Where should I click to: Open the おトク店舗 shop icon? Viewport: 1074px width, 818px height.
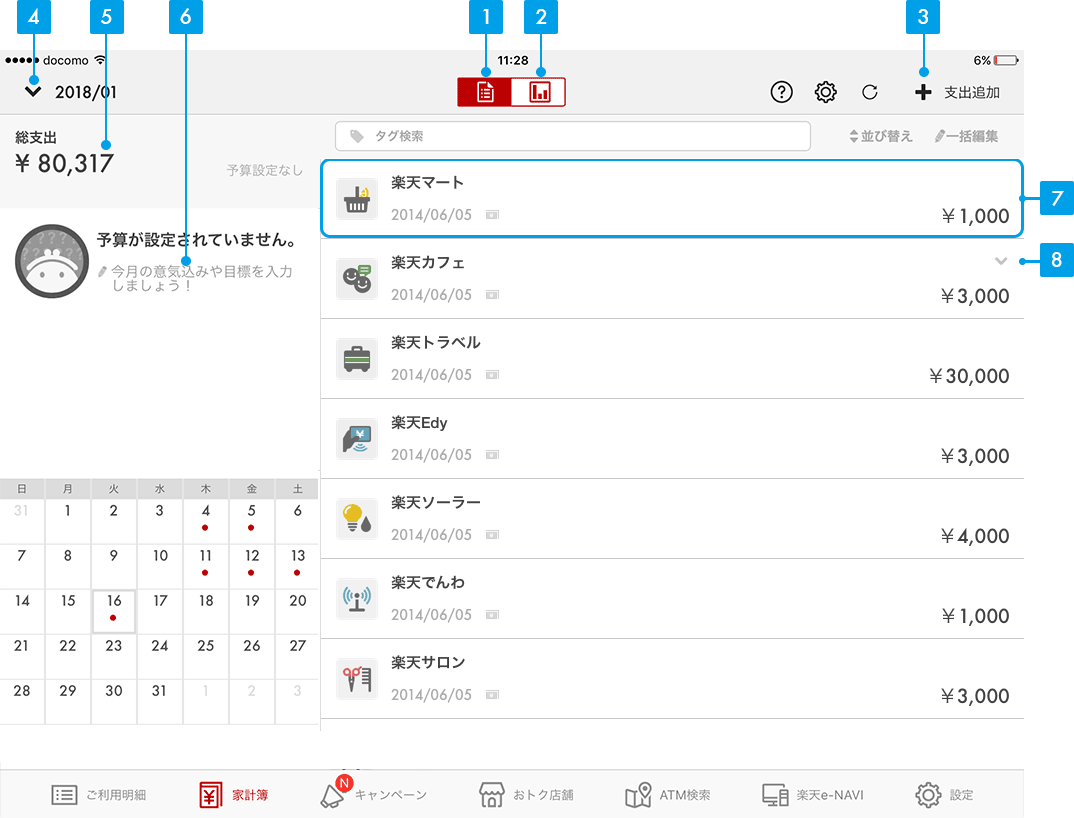(490, 795)
